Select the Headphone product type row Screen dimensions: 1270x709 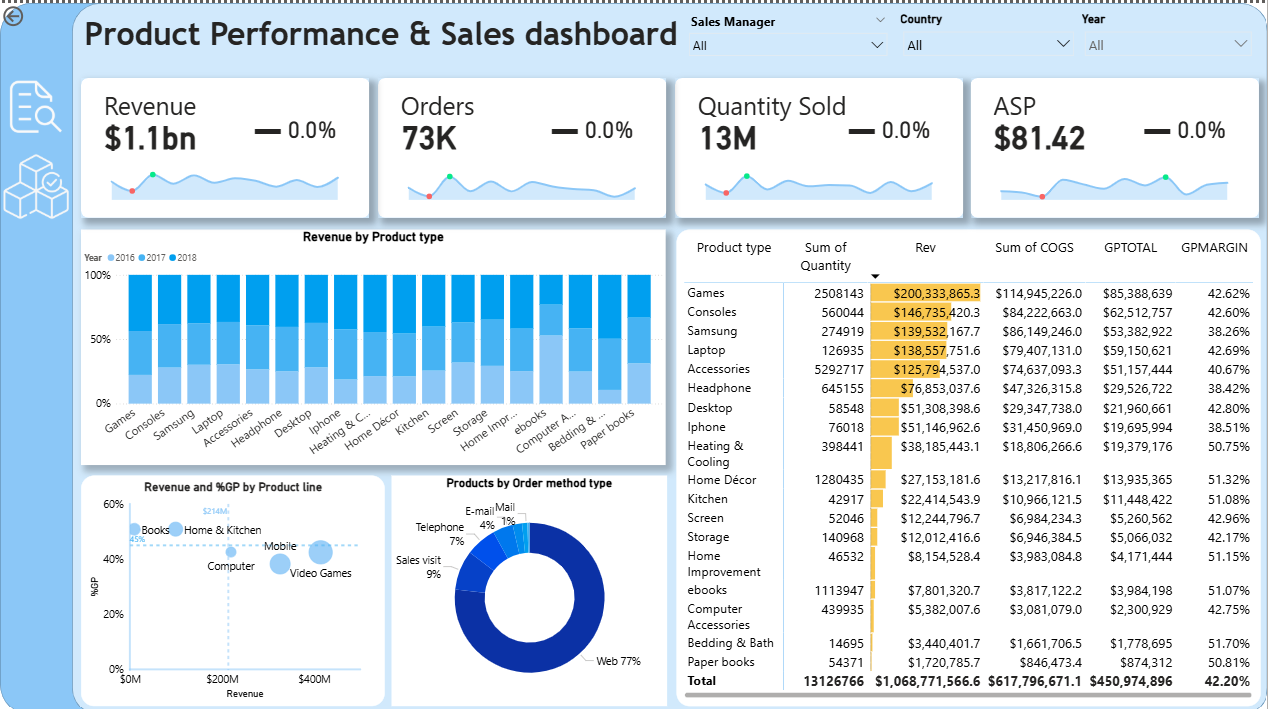[x=718, y=388]
